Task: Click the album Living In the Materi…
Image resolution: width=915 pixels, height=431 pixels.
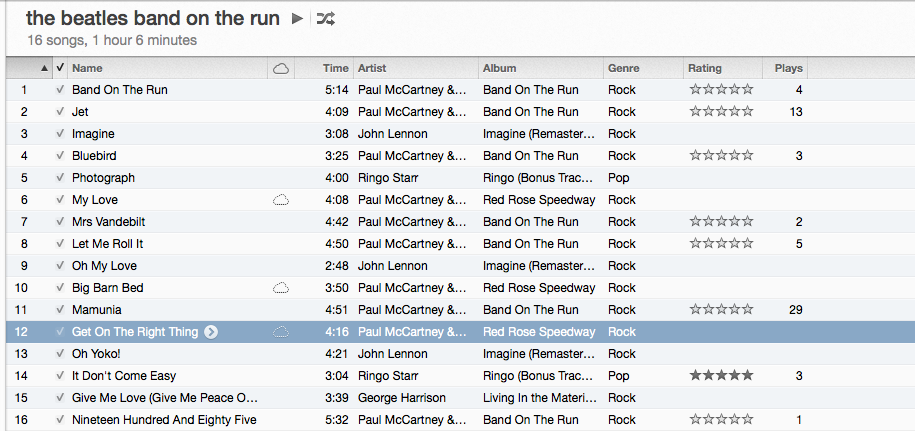Action: [x=540, y=398]
